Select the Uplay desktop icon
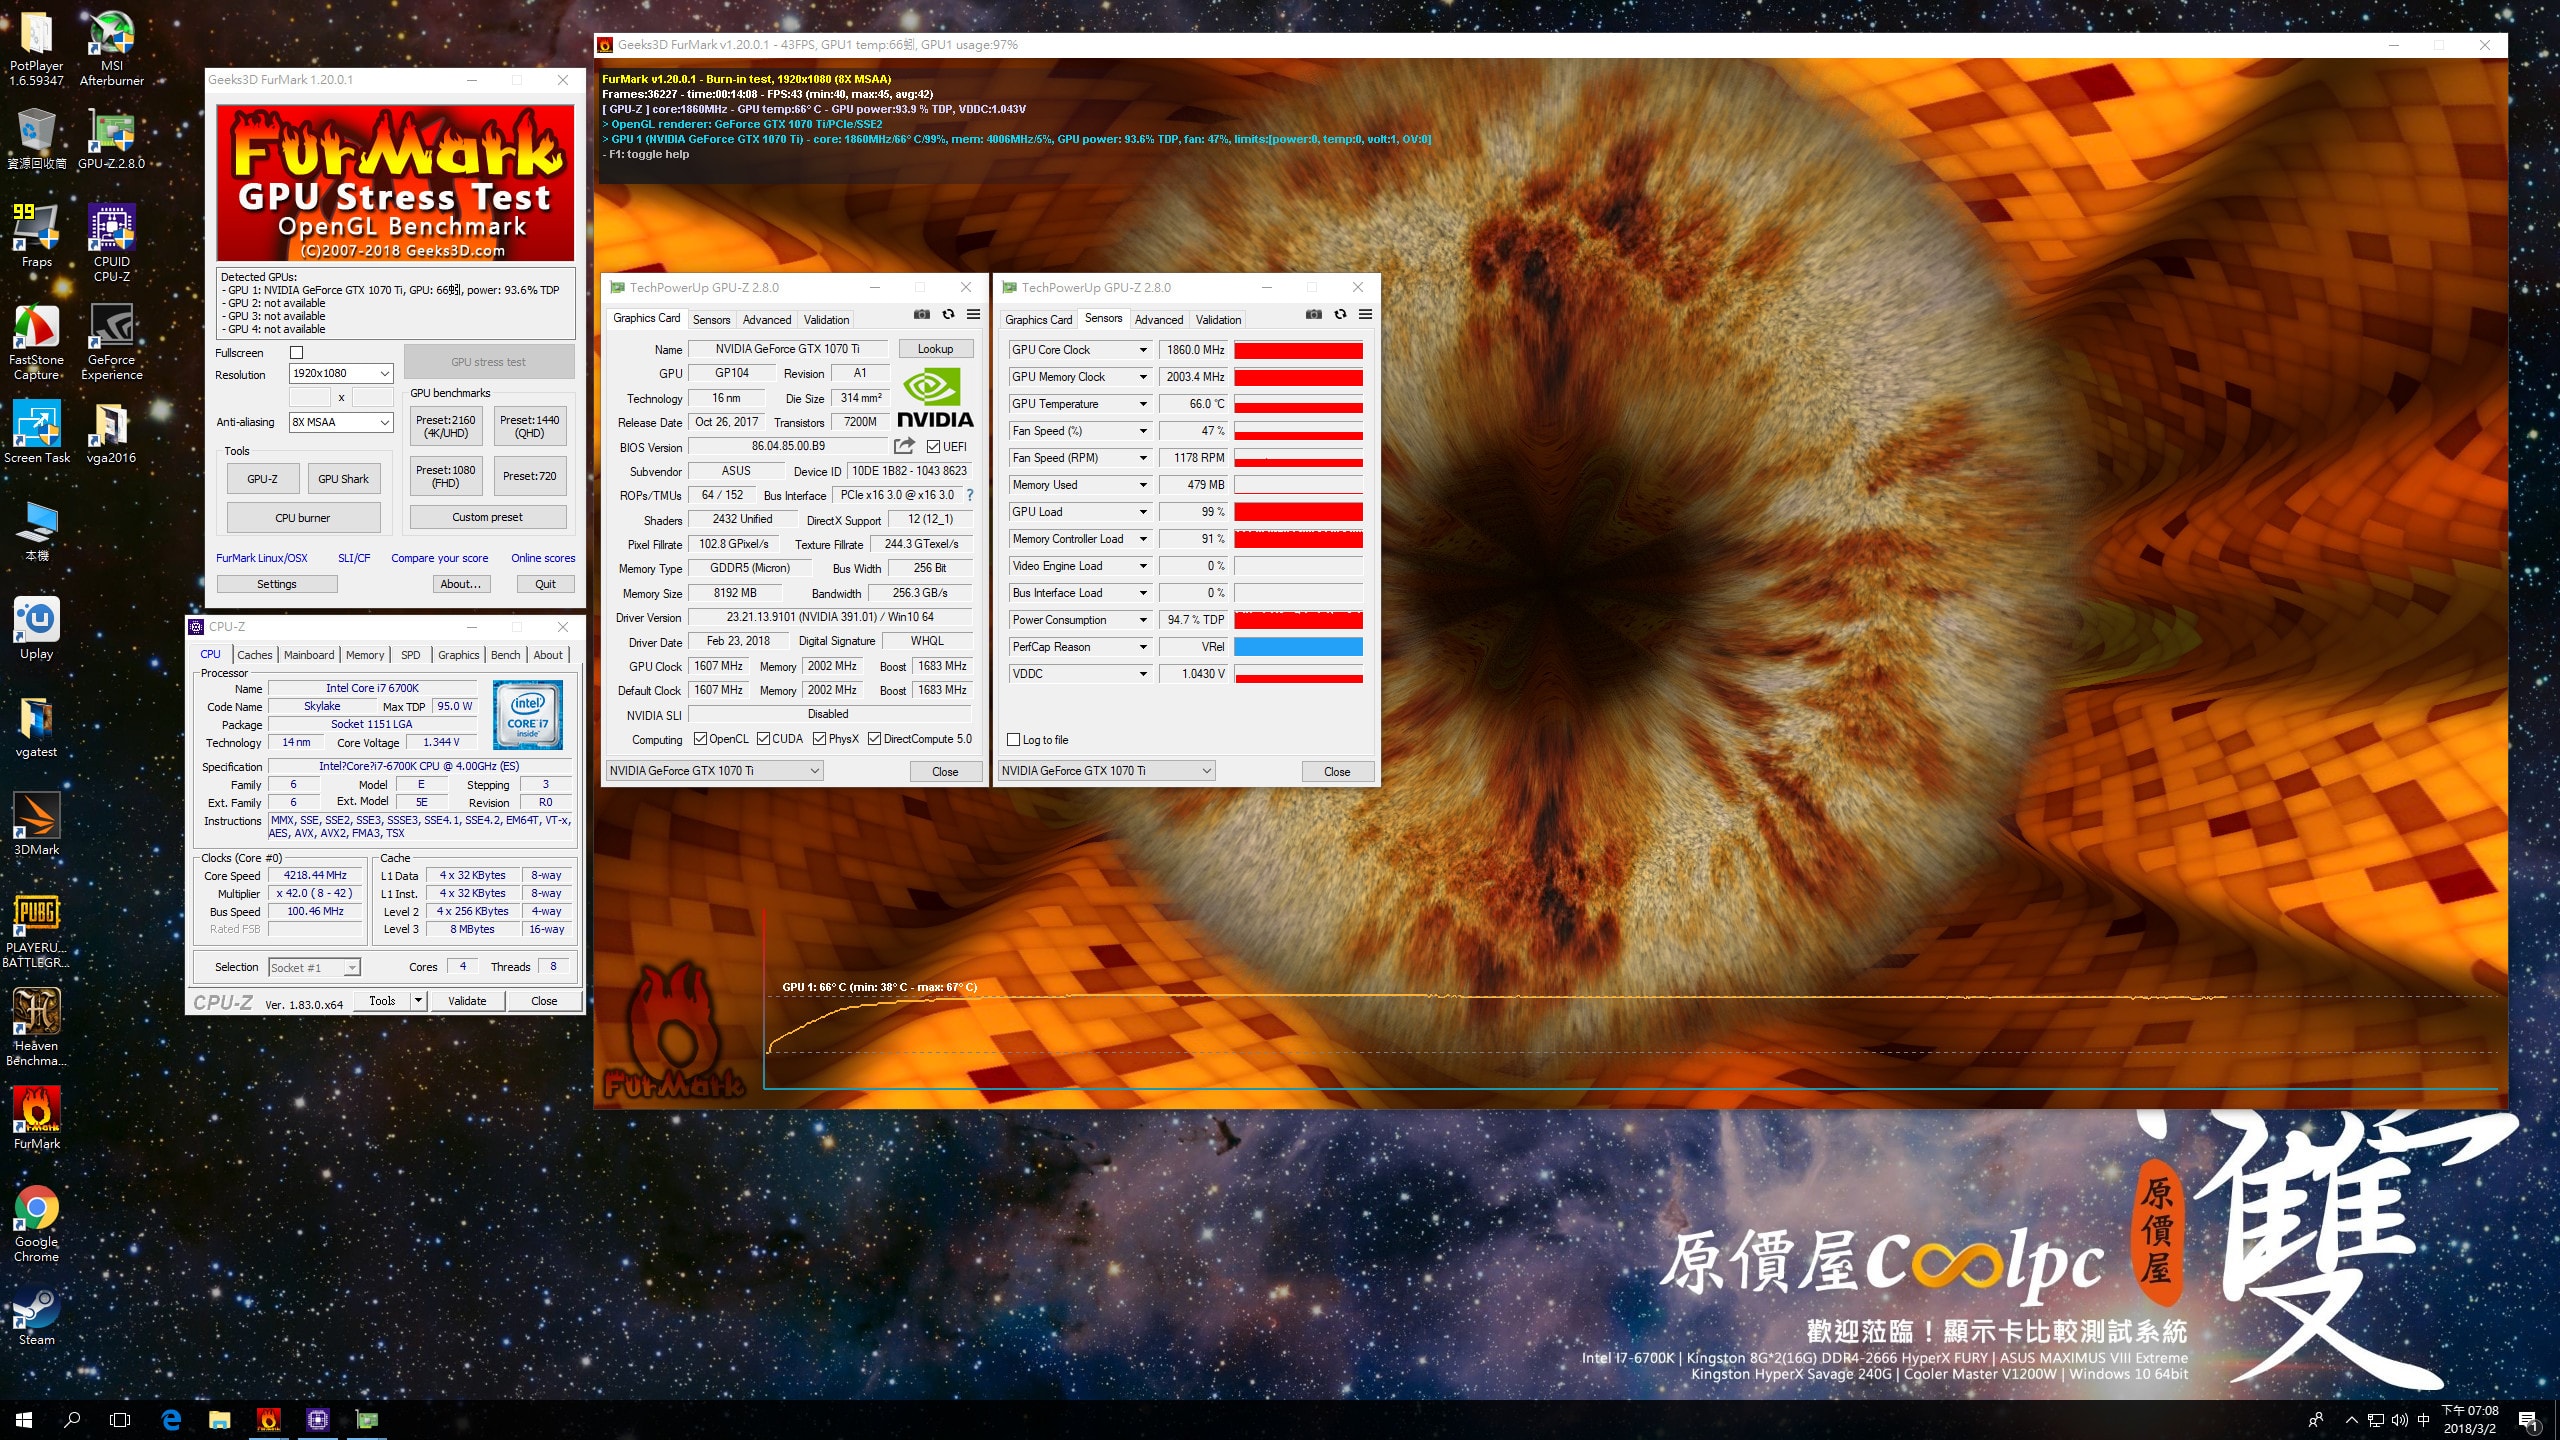2560x1440 pixels. [36, 628]
